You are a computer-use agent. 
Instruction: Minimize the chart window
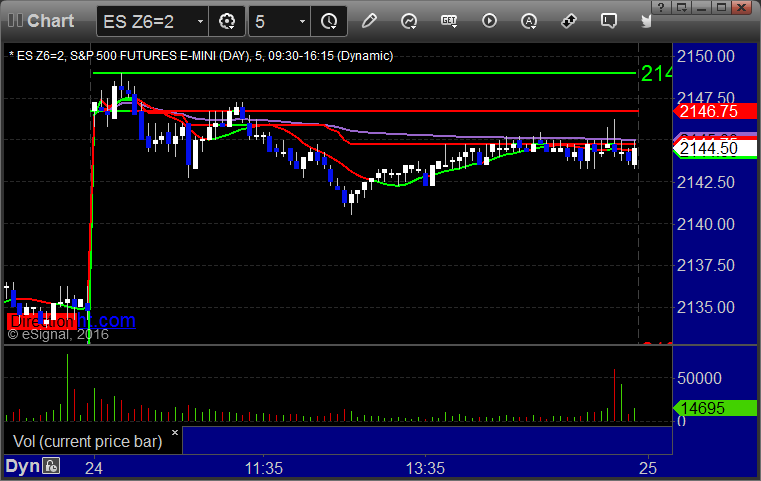pyautogui.click(x=702, y=7)
